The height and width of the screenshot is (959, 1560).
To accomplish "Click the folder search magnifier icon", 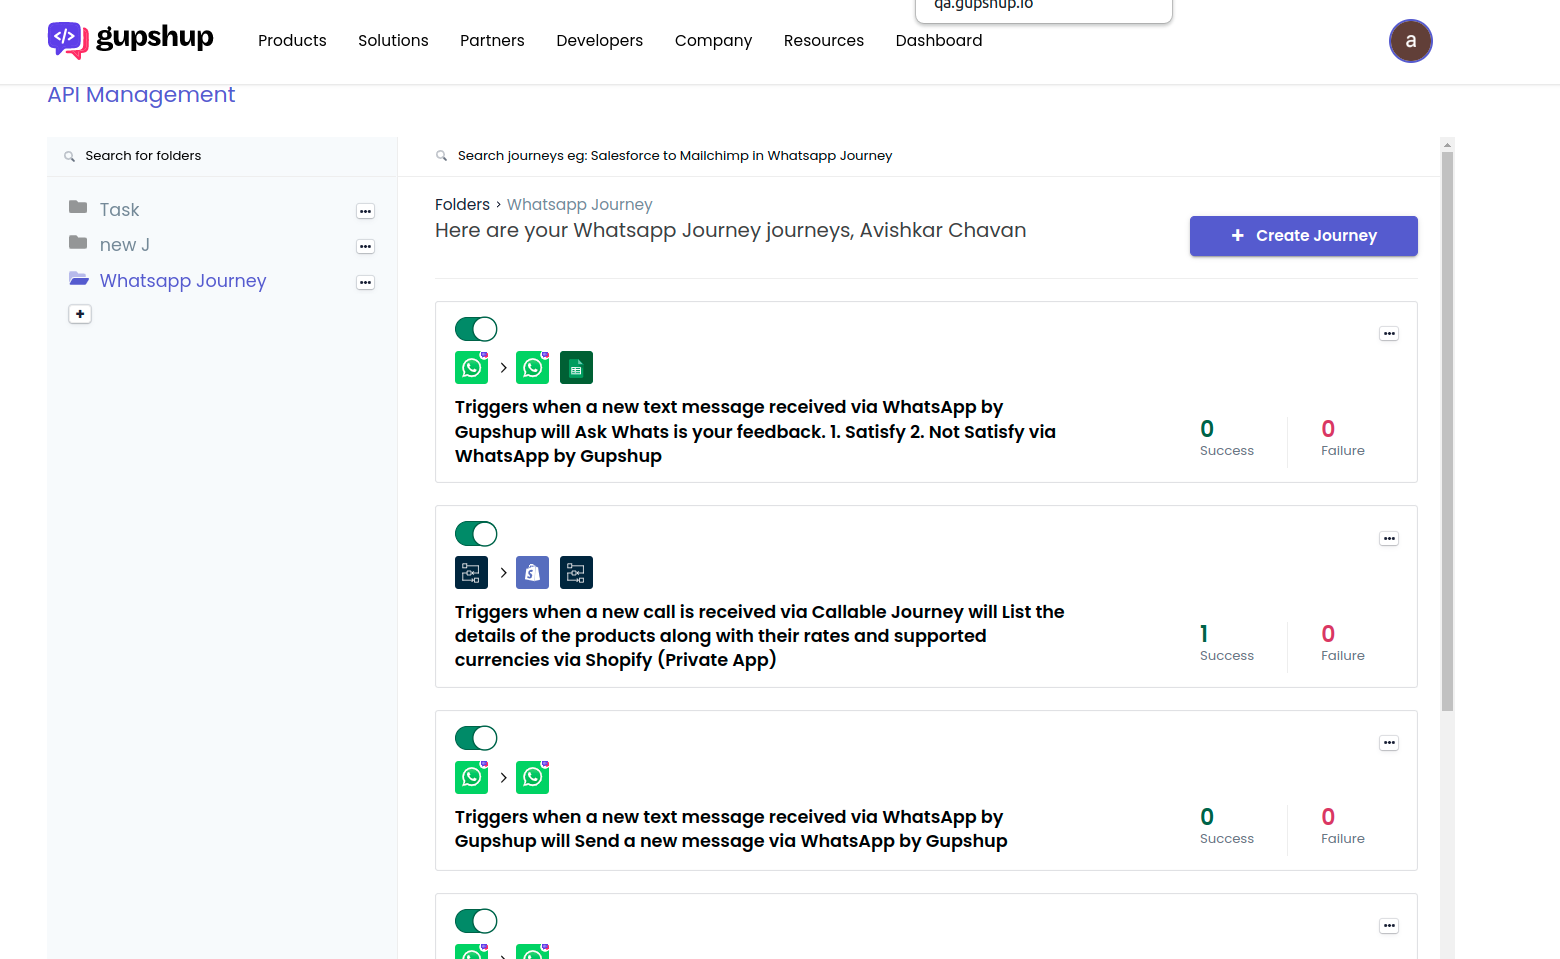I will pos(69,156).
